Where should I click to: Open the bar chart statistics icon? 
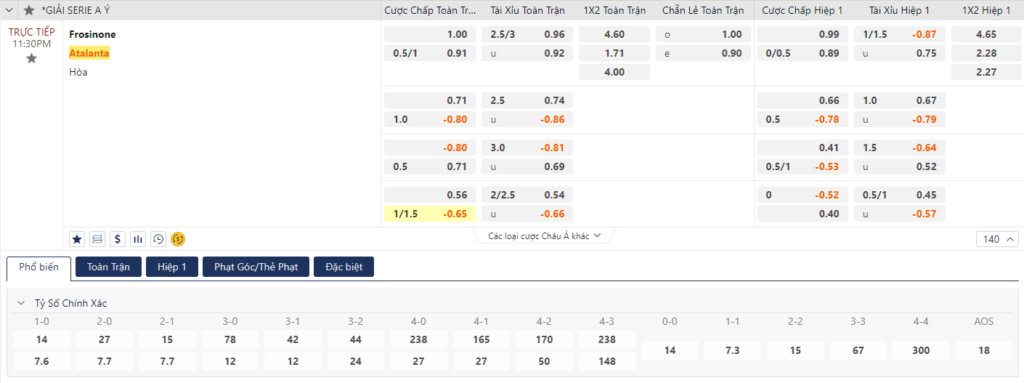tap(138, 239)
